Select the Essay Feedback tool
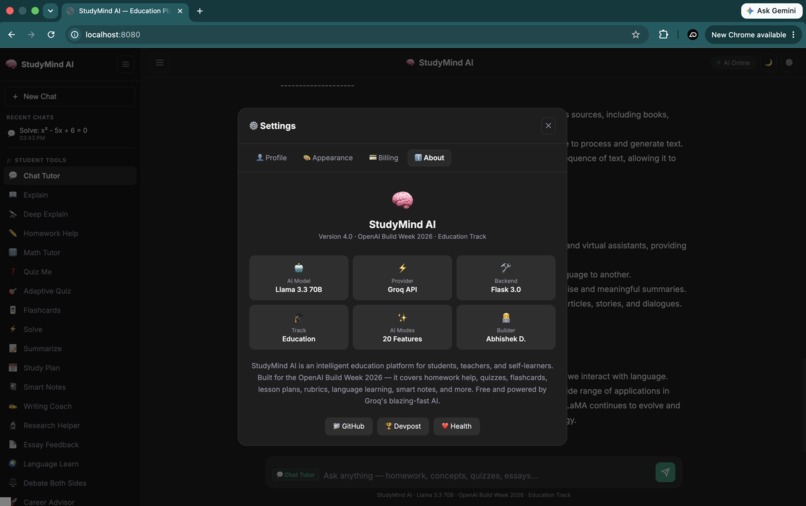This screenshot has height=506, width=806. coord(69,444)
